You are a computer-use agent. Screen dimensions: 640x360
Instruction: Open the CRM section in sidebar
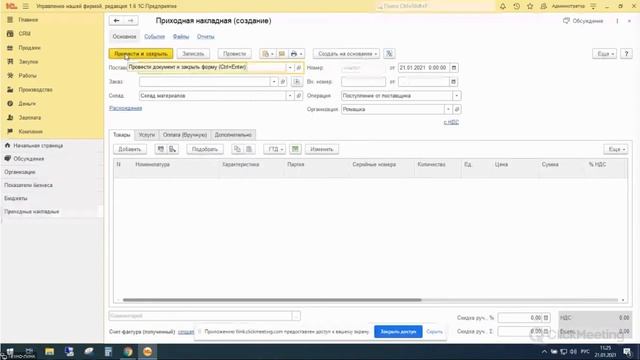[x=24, y=33]
